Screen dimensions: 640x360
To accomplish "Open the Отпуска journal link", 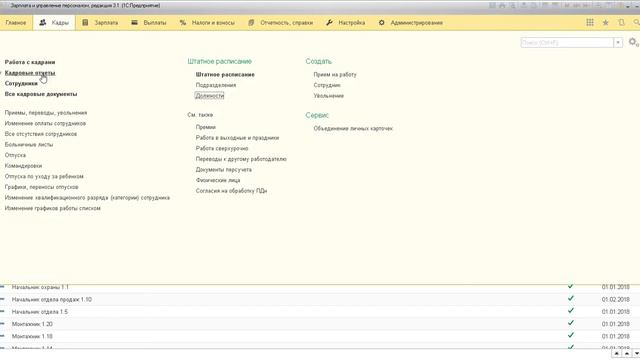I will coord(15,156).
